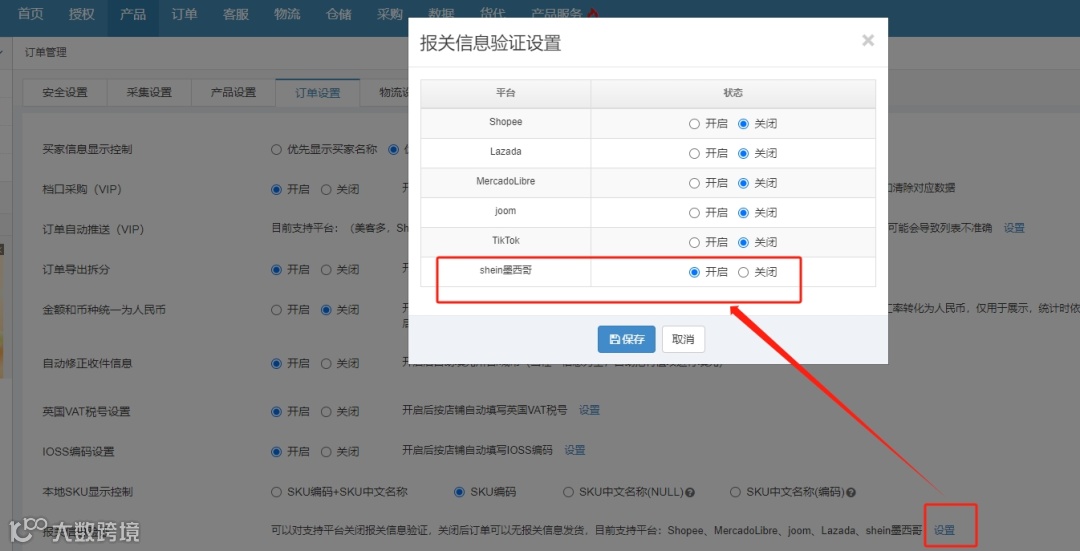Click the 订单管理 breadcrumb text

[45, 52]
